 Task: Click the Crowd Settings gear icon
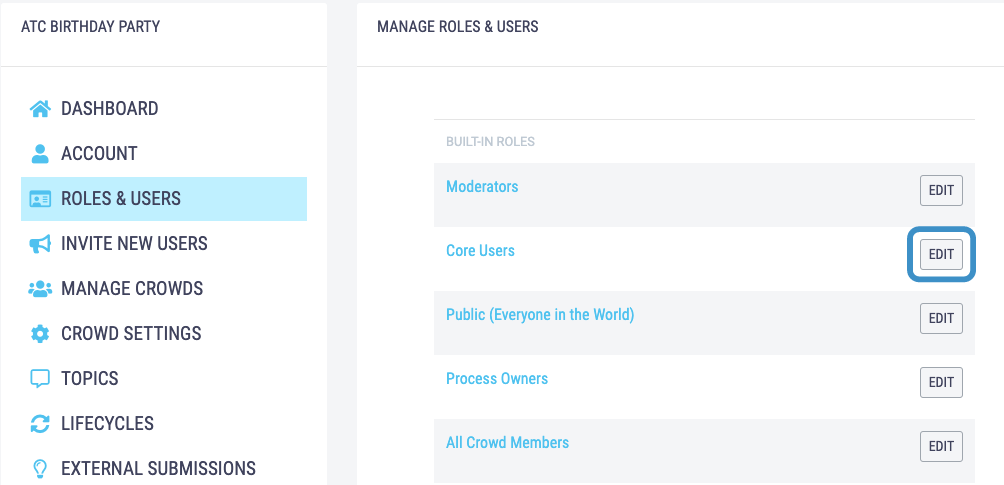point(40,334)
